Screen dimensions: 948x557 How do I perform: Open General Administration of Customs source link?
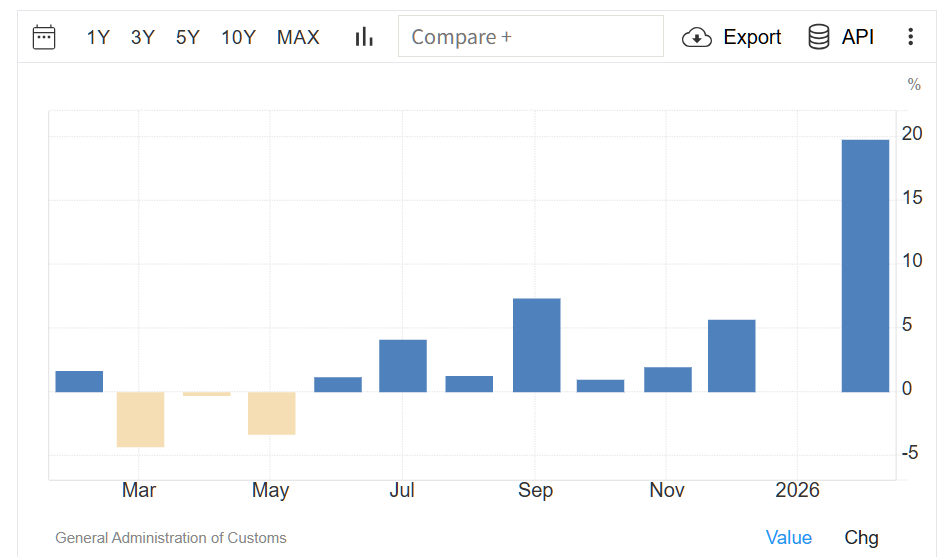tap(171, 538)
